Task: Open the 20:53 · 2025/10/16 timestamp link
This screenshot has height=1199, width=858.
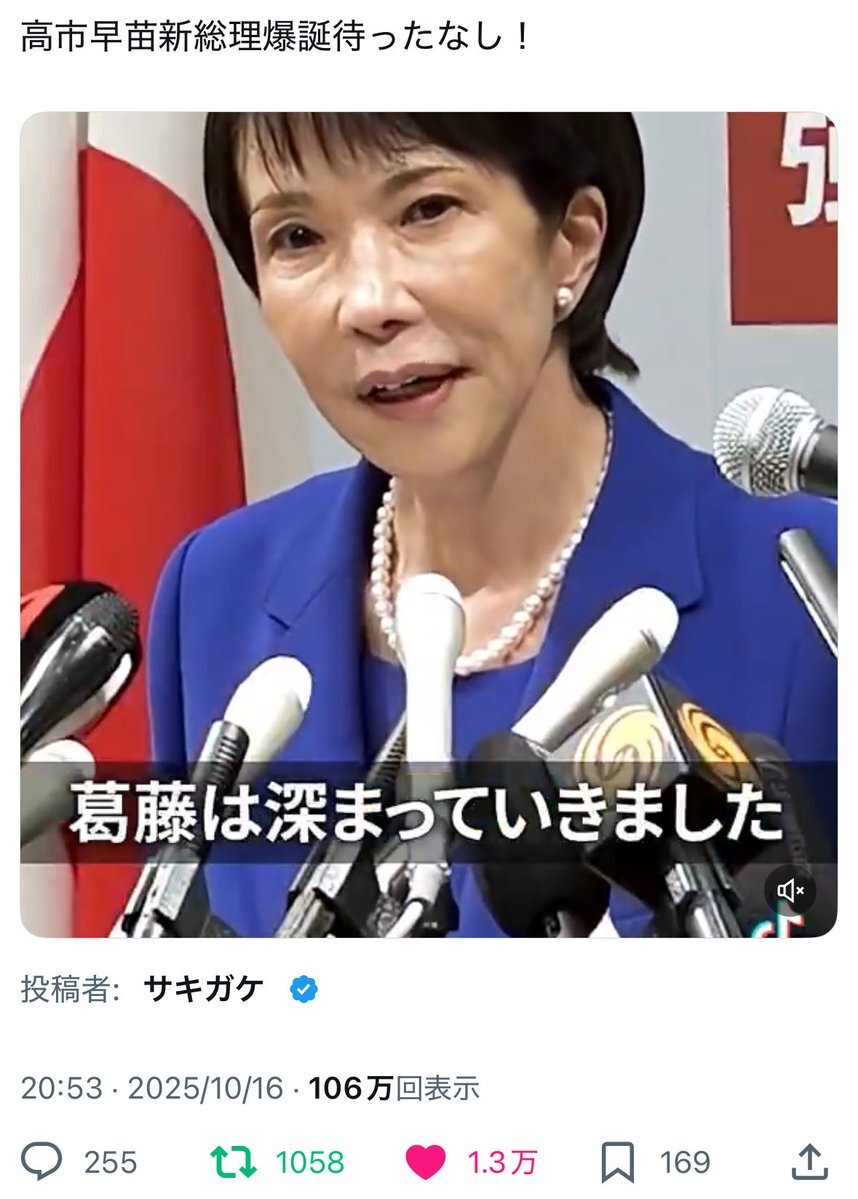Action: (151, 1088)
